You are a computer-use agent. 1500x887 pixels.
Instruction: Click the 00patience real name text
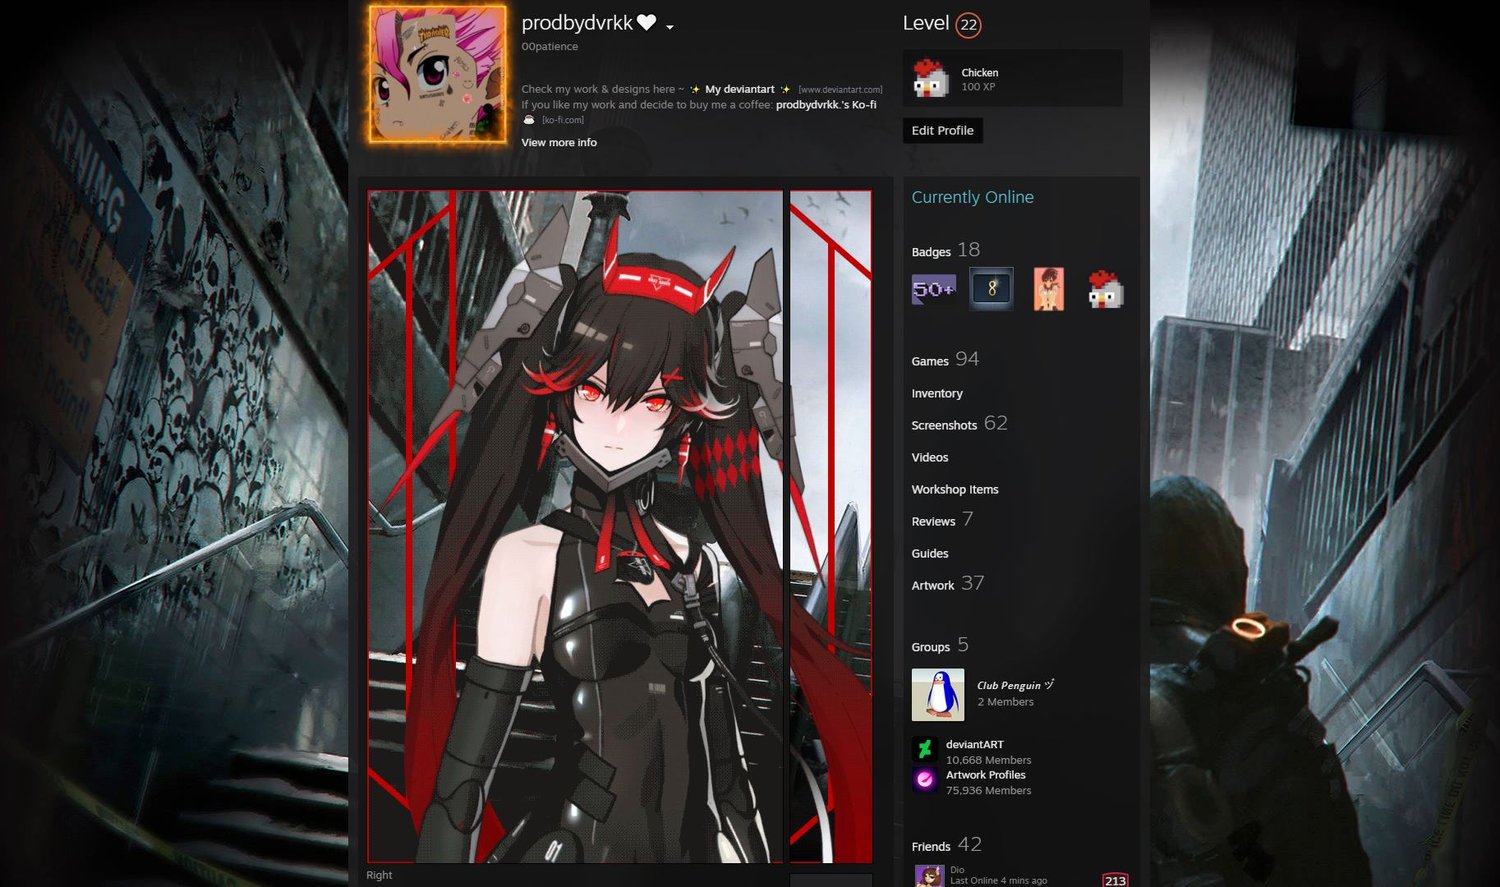click(549, 47)
